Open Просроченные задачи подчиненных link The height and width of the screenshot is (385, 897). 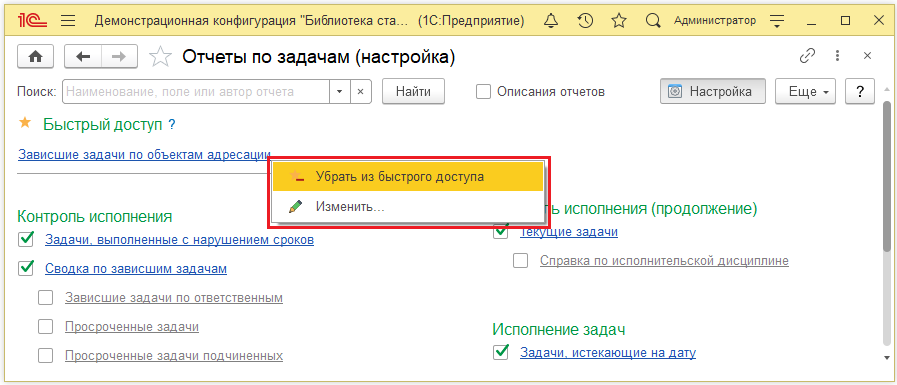click(174, 355)
